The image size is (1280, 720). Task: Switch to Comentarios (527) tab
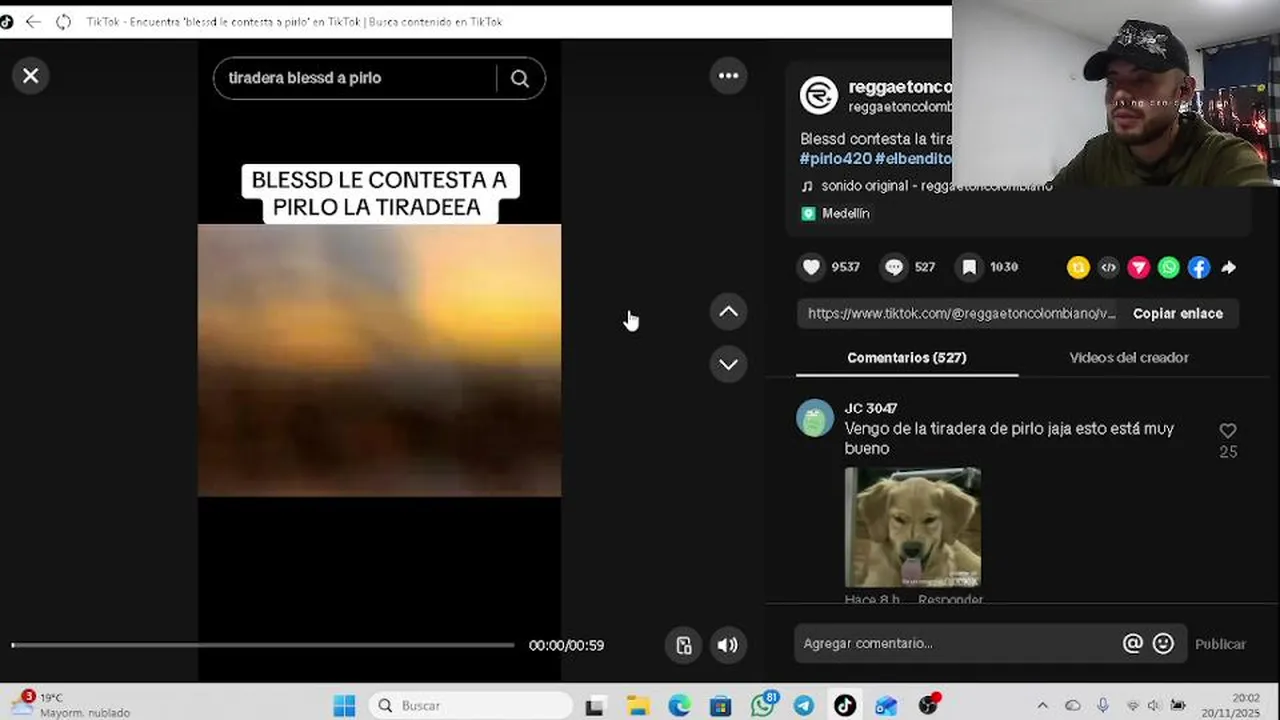point(906,357)
